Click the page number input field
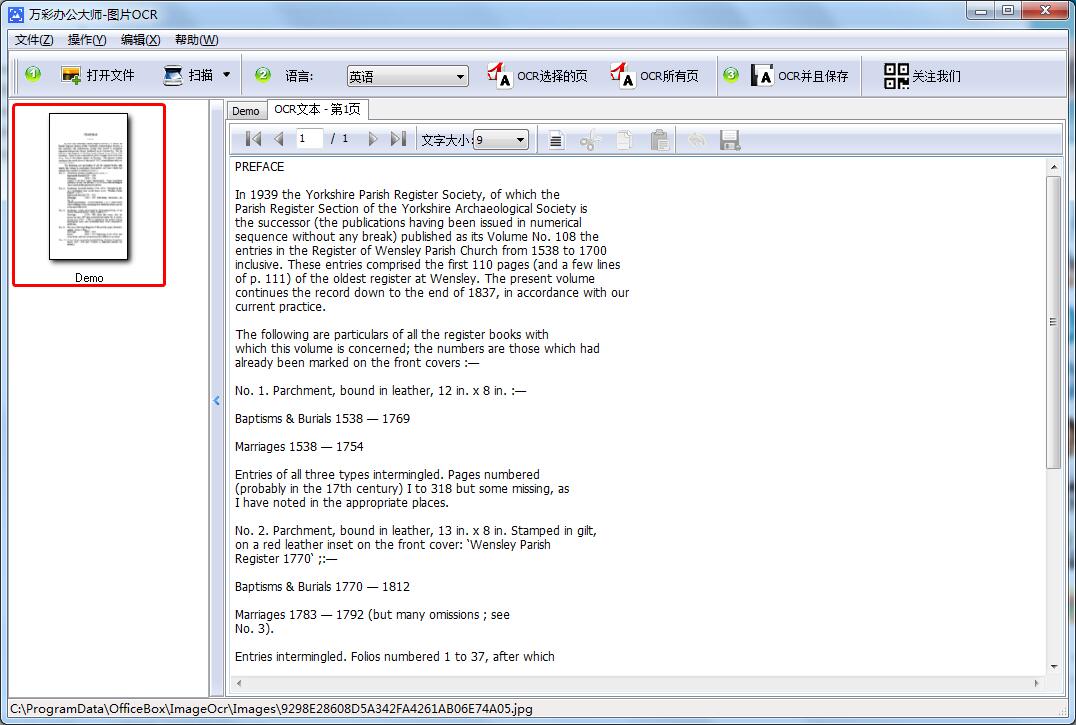1076x725 pixels. (309, 139)
